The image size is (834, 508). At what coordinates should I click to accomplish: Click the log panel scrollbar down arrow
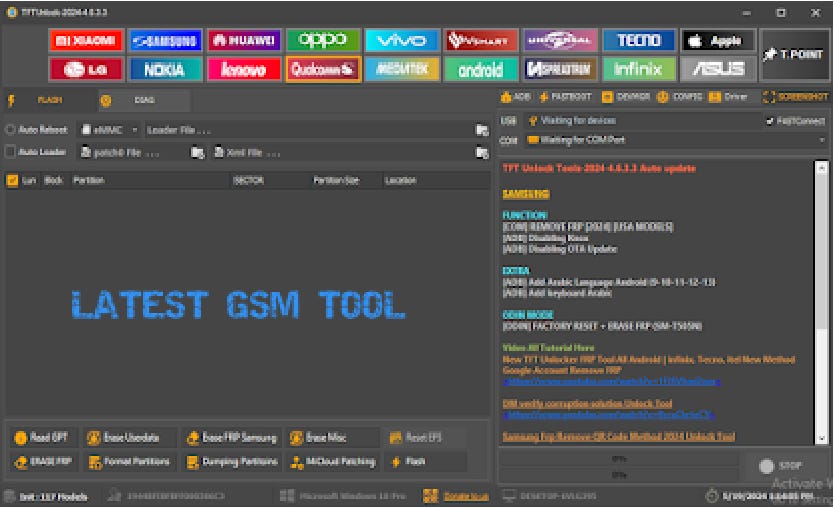pyautogui.click(x=822, y=439)
